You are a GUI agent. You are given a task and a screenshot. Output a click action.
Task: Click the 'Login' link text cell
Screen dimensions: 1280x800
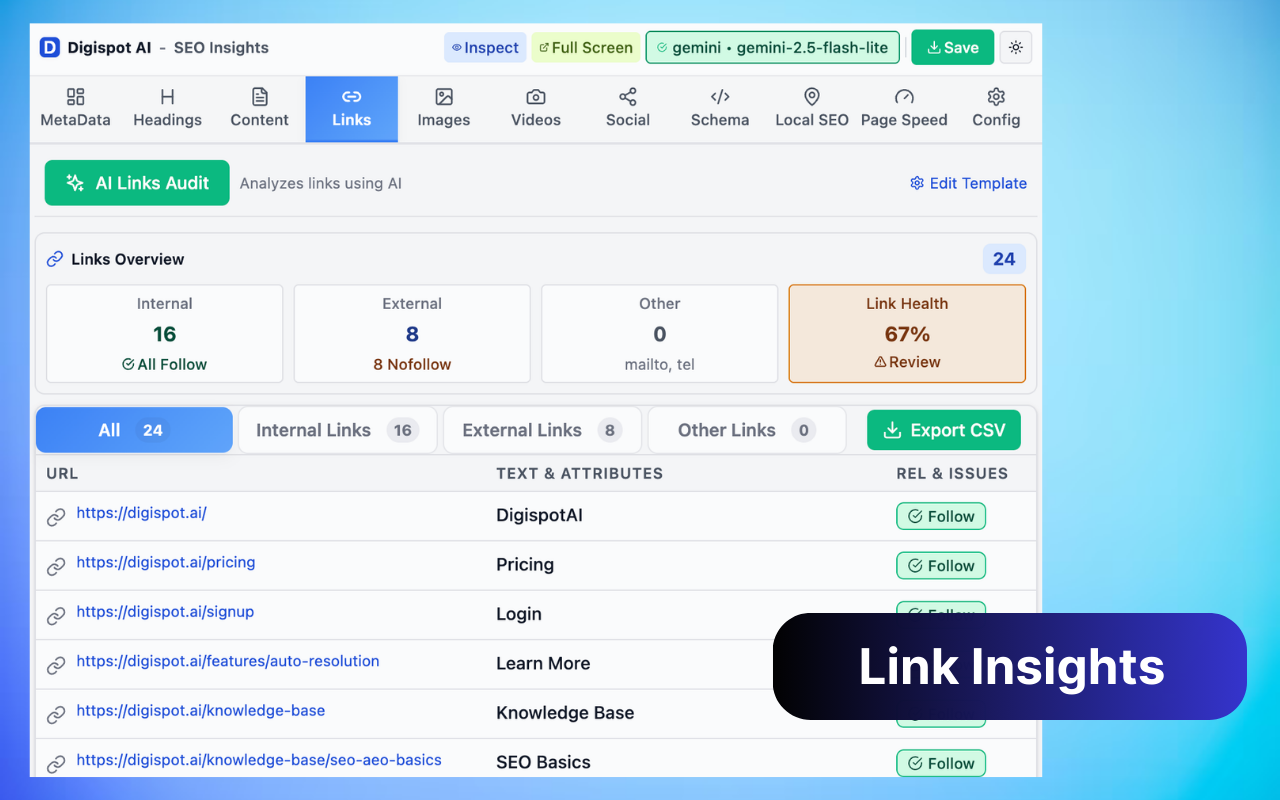(519, 614)
